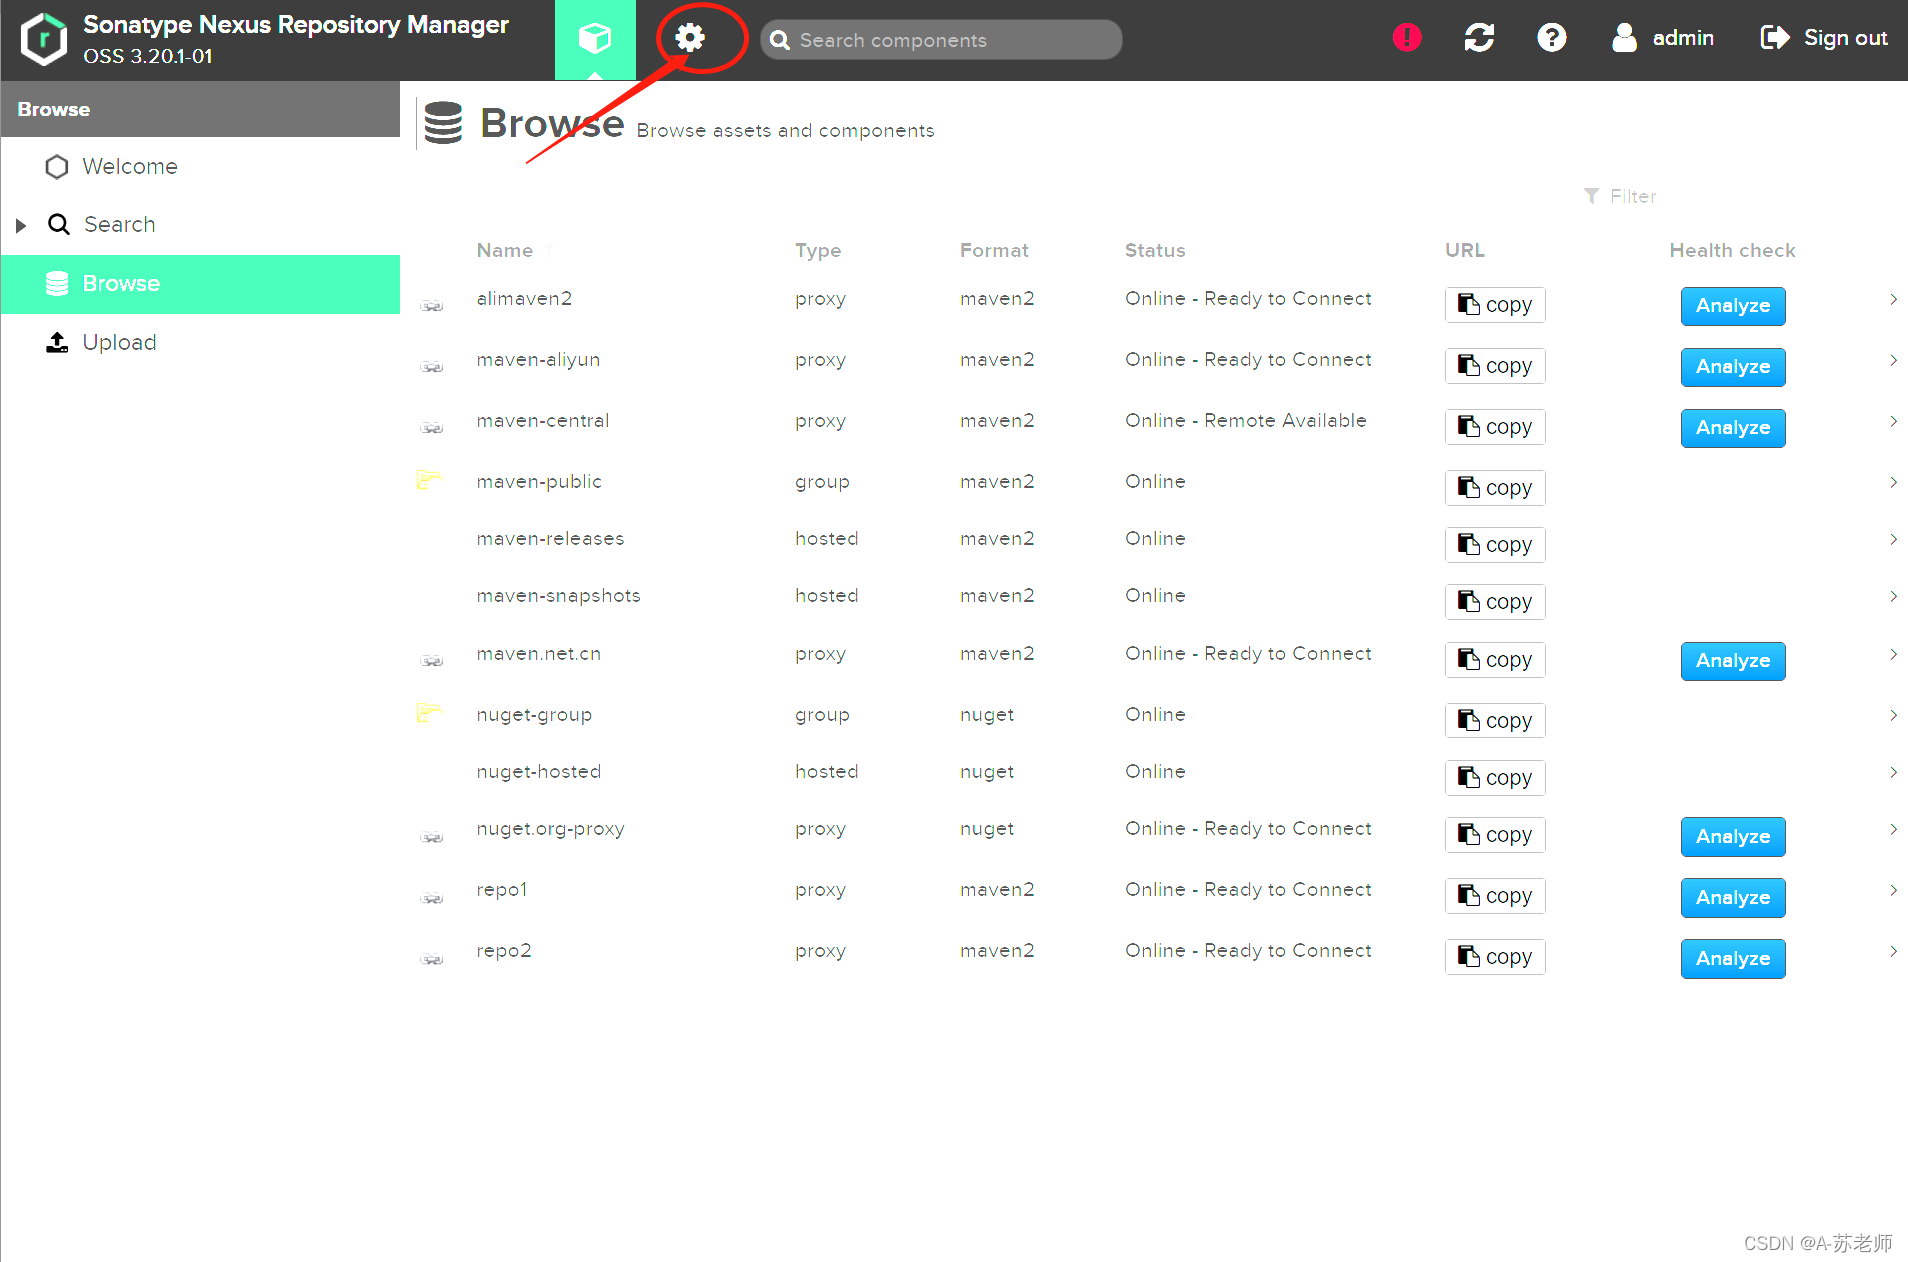The height and width of the screenshot is (1262, 1908).
Task: Copy URL for nuget-hosted
Action: tap(1495, 778)
